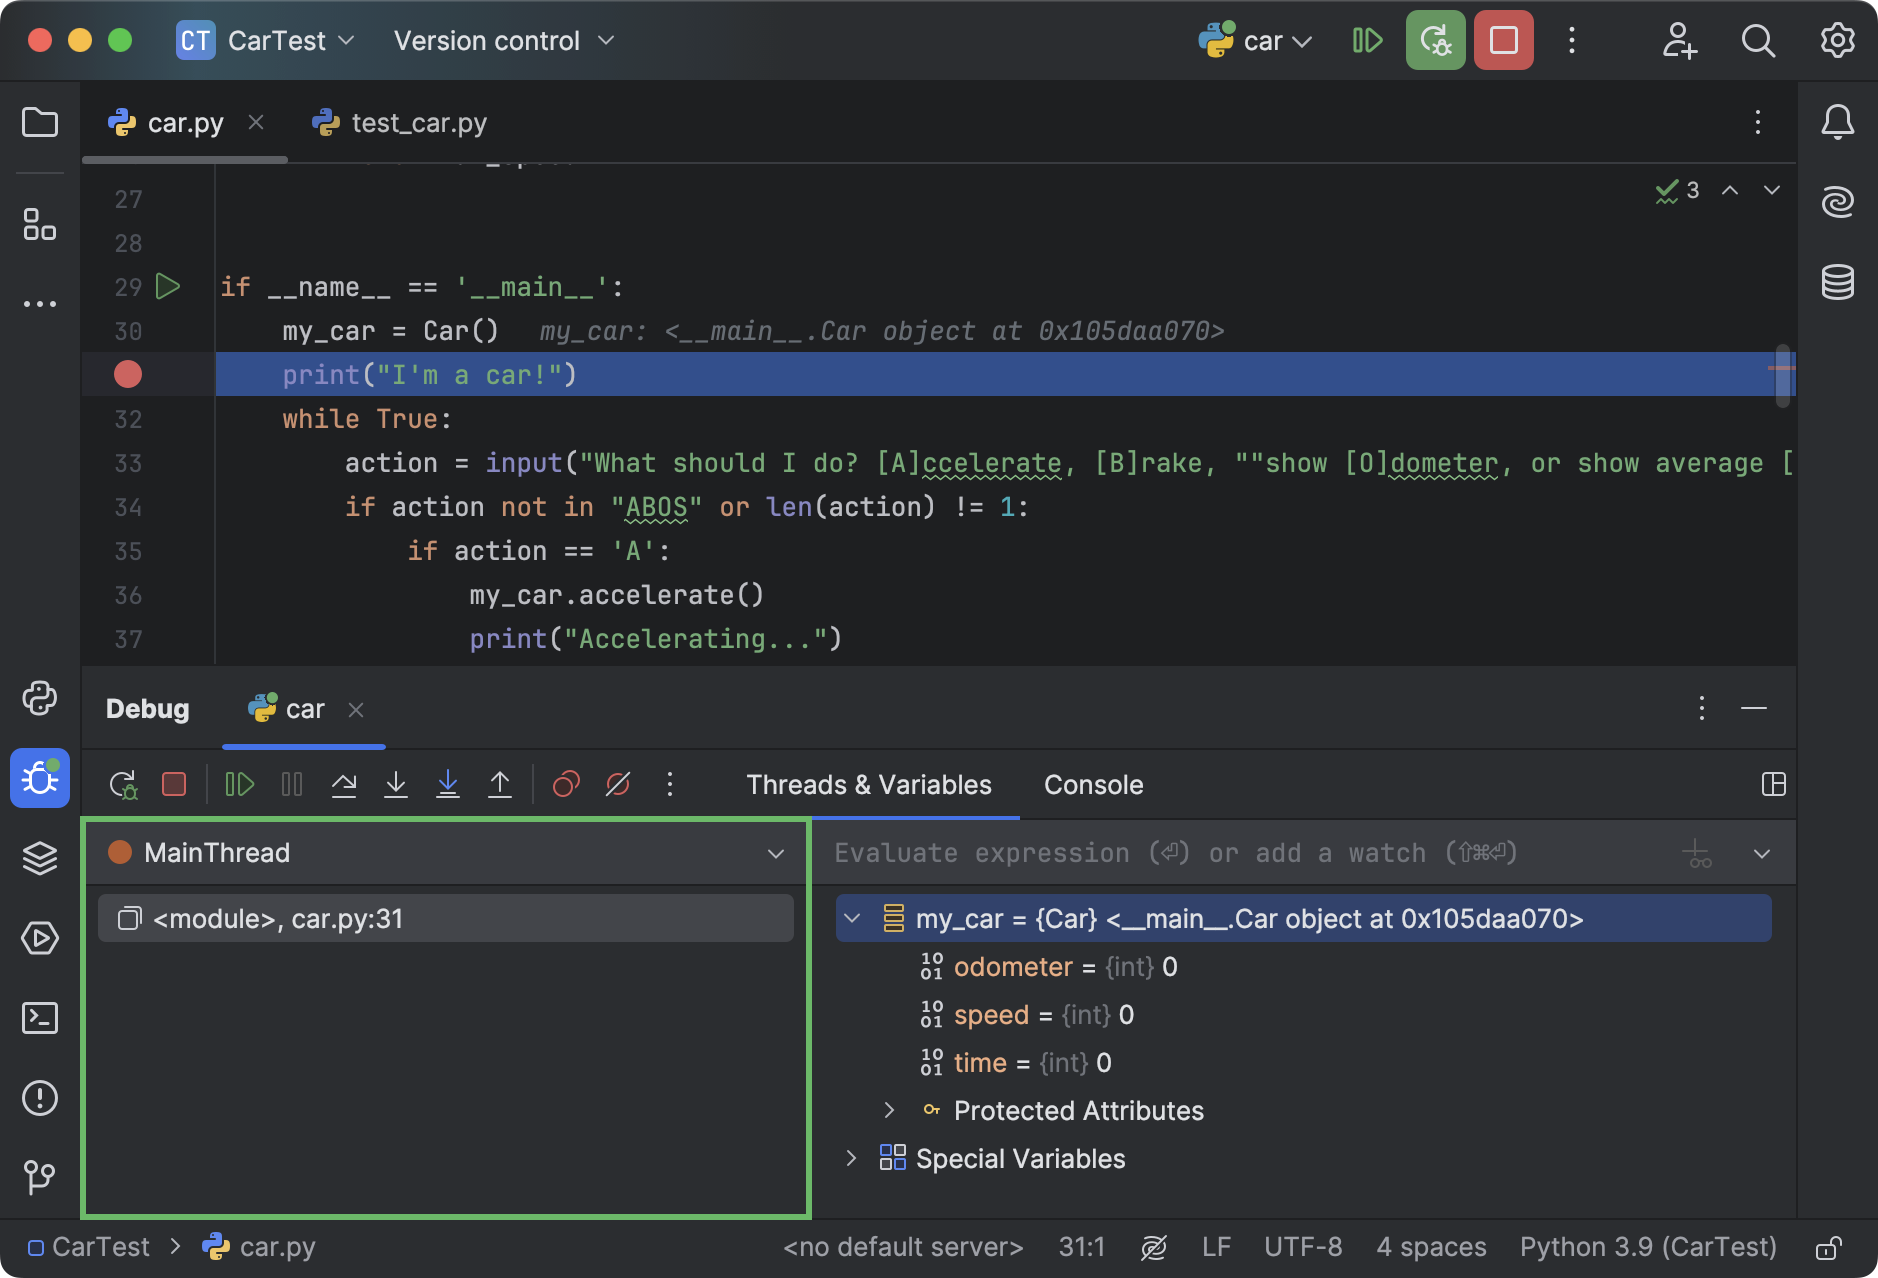Expand the Special Variables group
Viewport: 1878px width, 1278px height.
pyautogui.click(x=852, y=1158)
